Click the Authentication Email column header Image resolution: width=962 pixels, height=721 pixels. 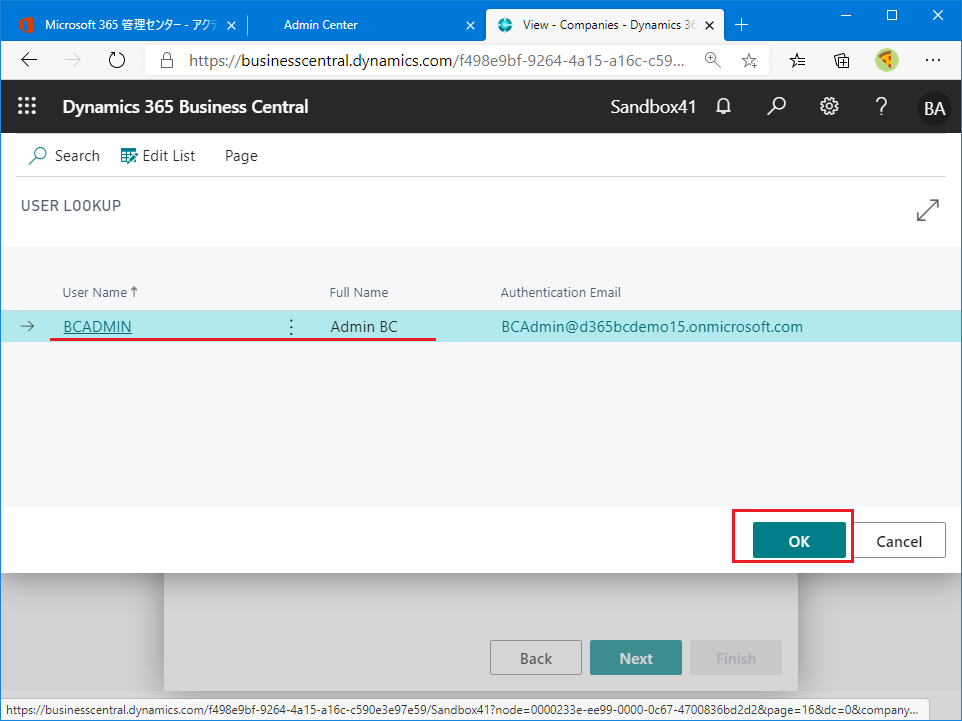tap(561, 293)
